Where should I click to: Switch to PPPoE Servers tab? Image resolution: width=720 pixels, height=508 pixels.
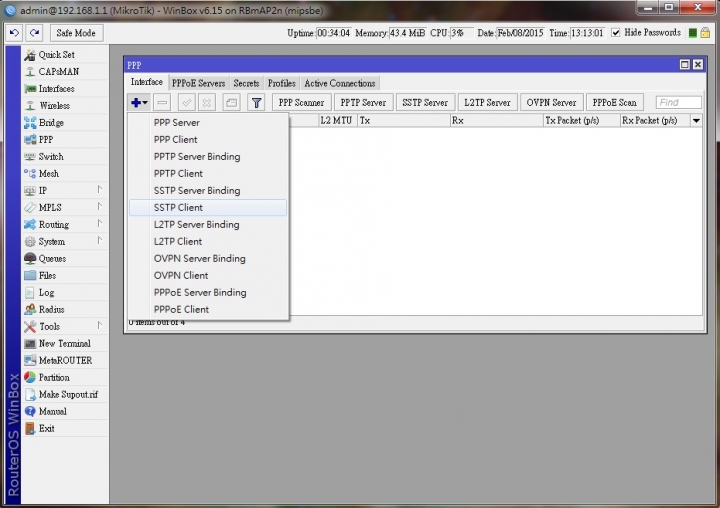point(198,84)
